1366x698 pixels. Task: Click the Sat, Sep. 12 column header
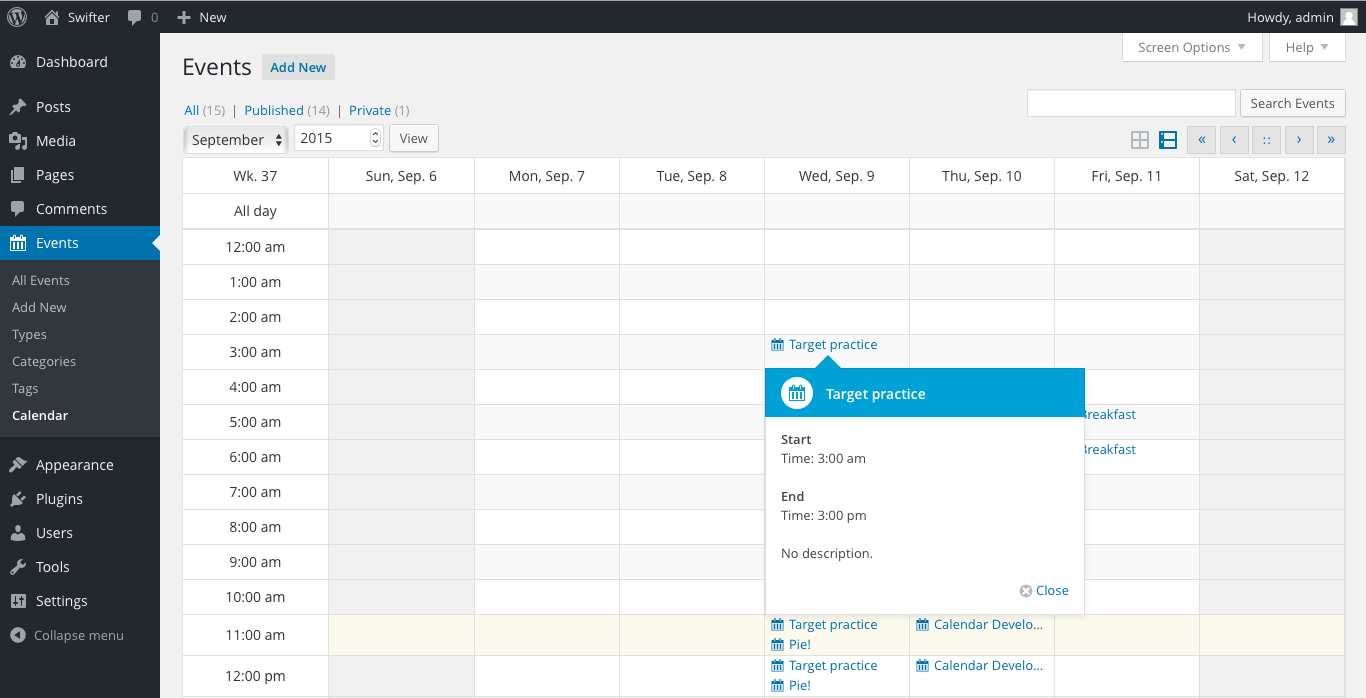point(1272,176)
